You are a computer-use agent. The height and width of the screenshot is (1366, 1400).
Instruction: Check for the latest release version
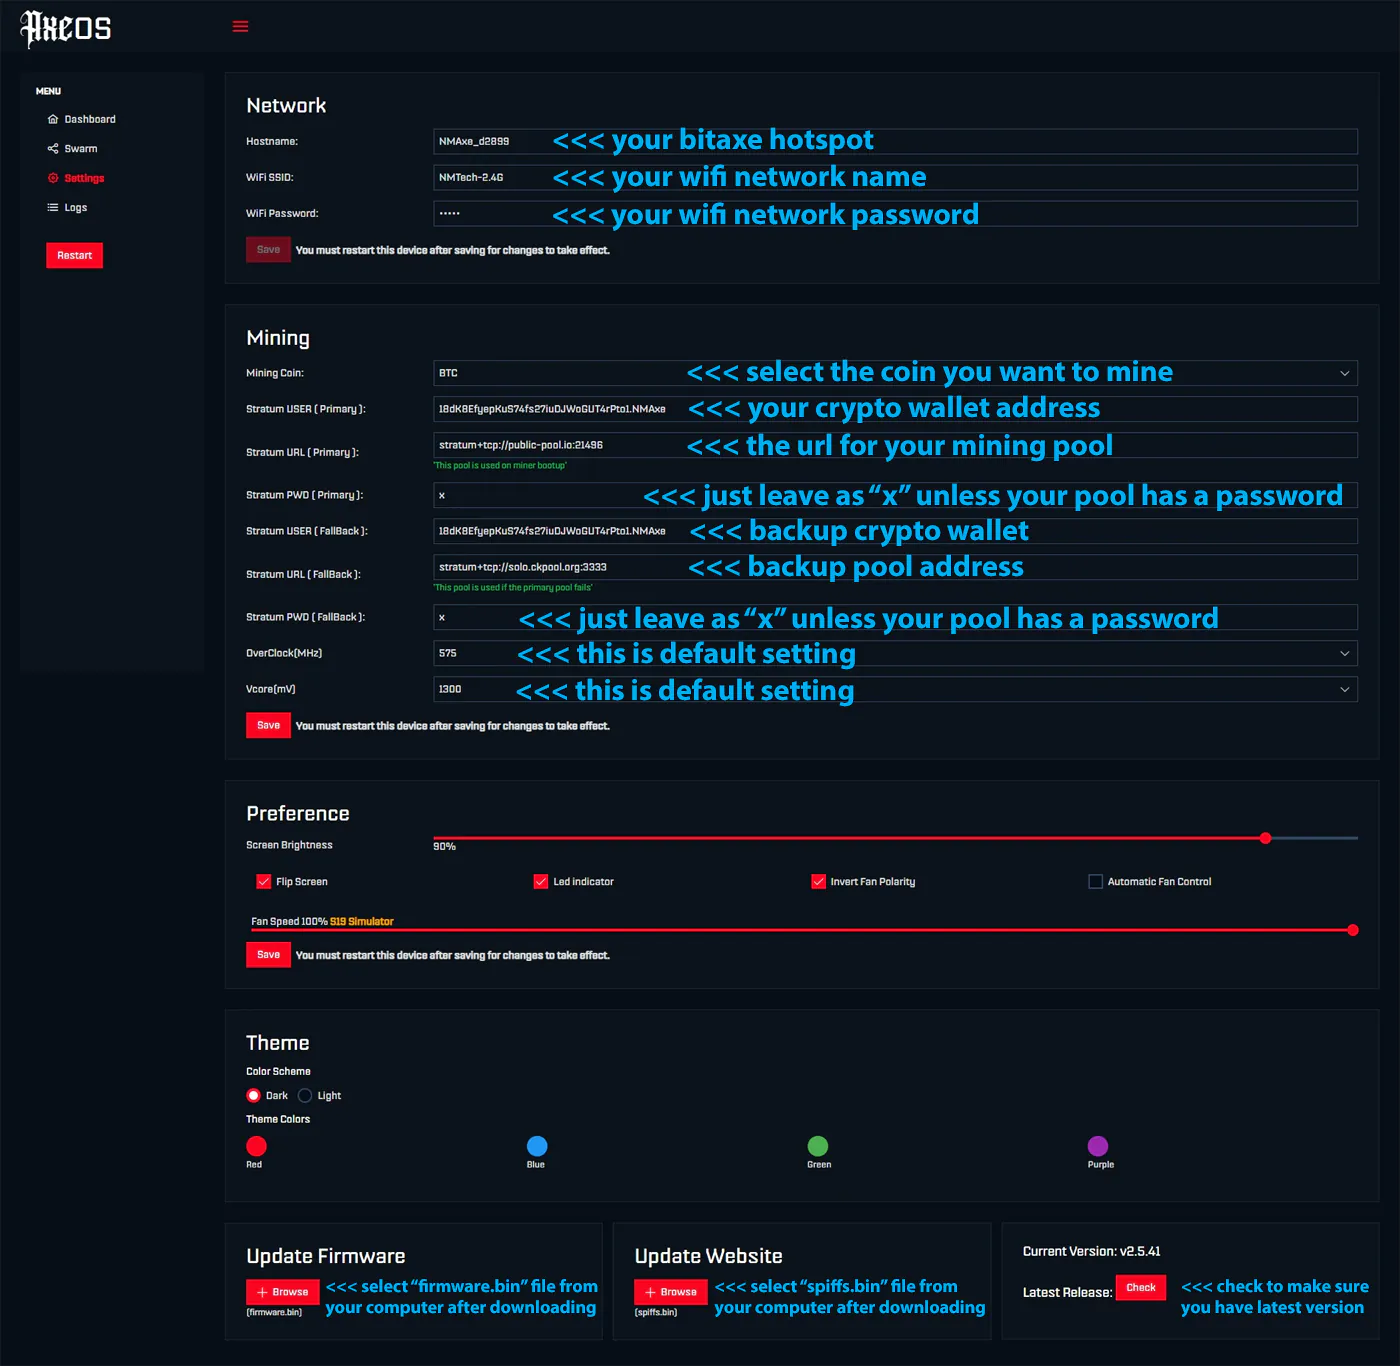(x=1140, y=1288)
